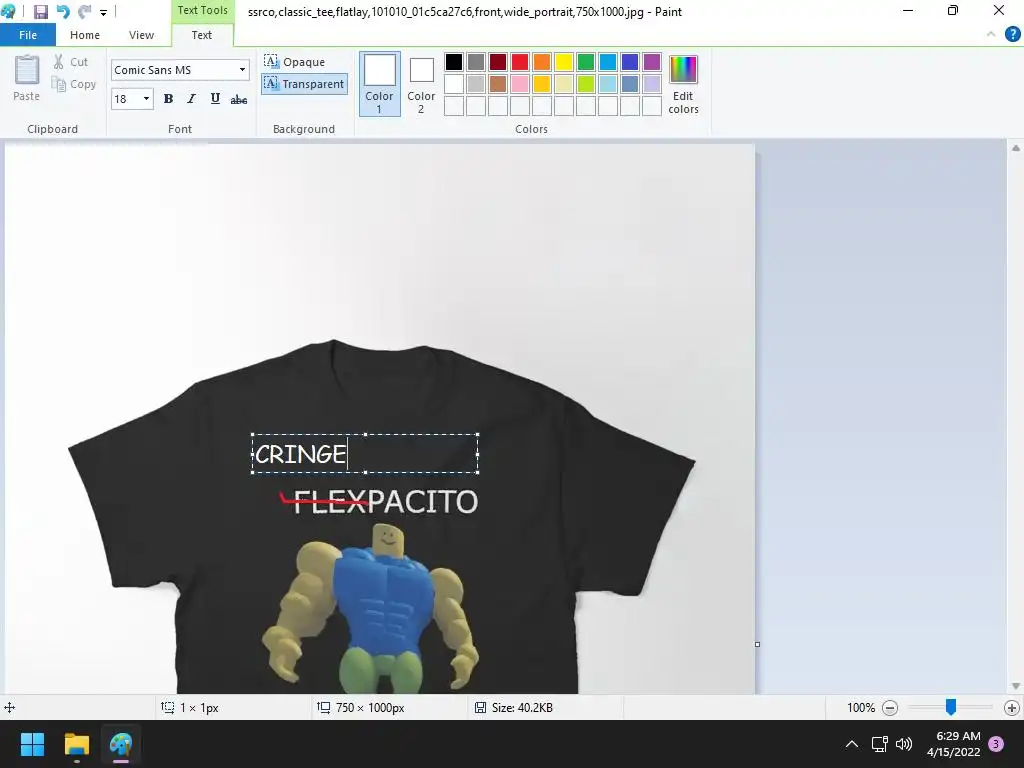Zoom out with the minus button
This screenshot has height=768, width=1024.
coord(889,708)
